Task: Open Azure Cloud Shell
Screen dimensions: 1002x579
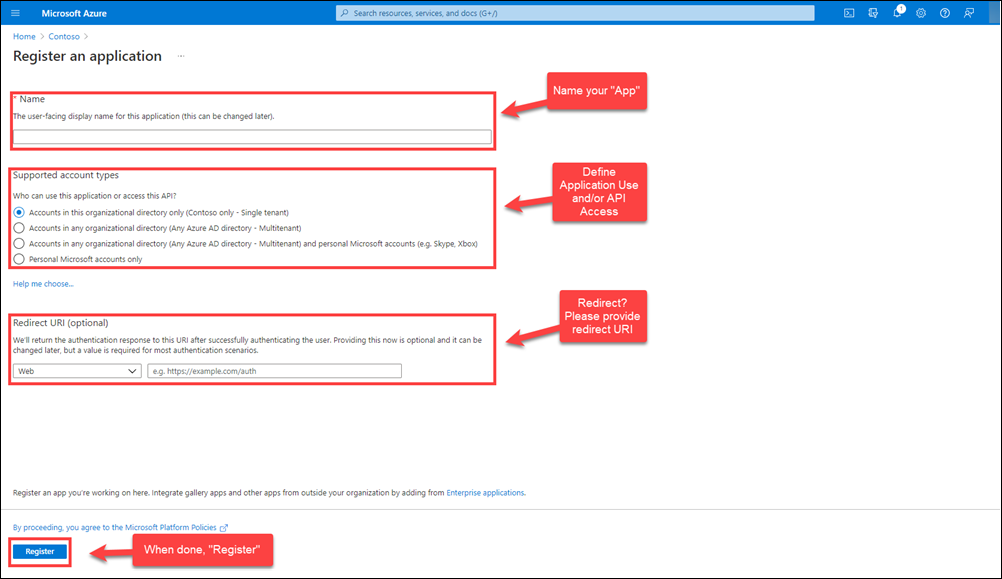Action: click(x=849, y=12)
